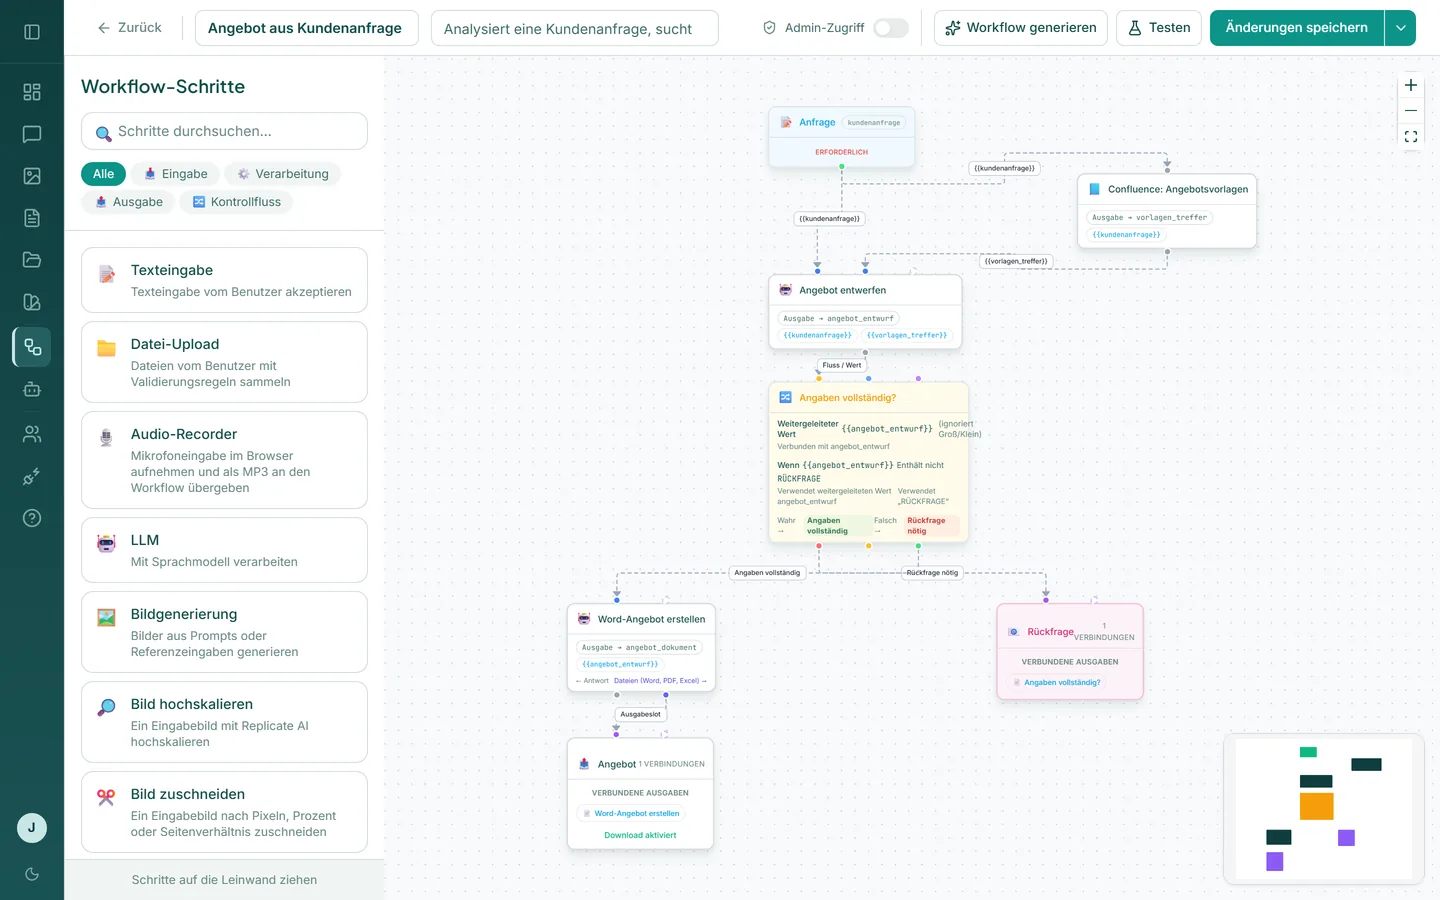Open the folder icon in sidebar

click(x=32, y=260)
